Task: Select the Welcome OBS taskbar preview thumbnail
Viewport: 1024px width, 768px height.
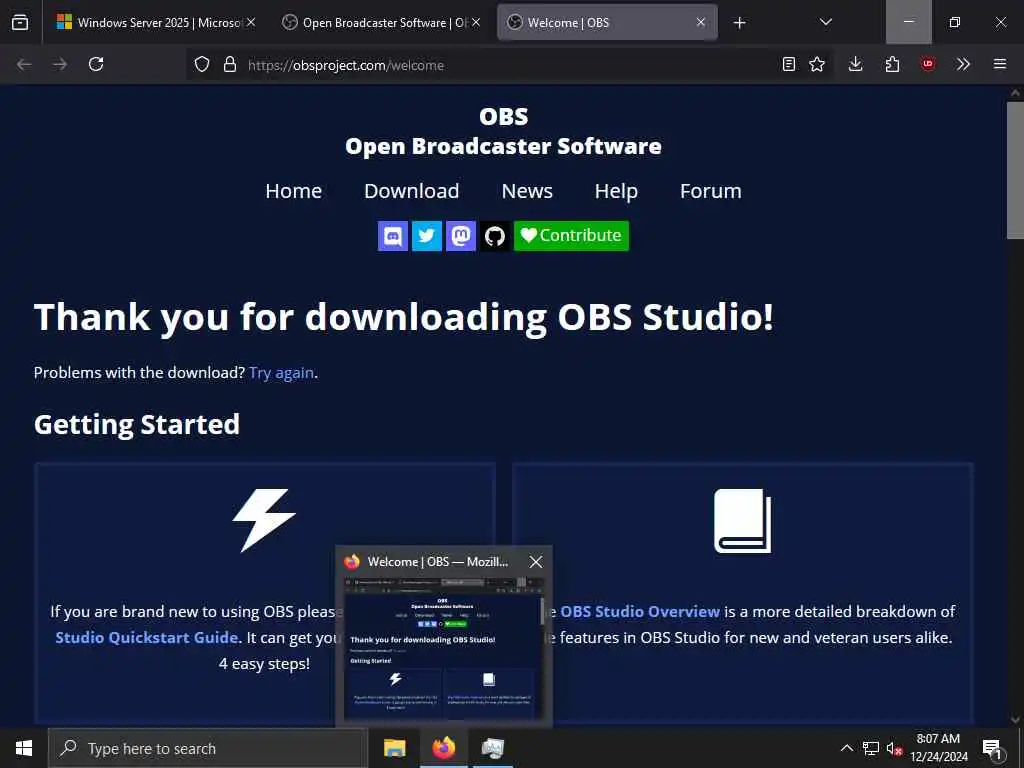Action: point(444,648)
